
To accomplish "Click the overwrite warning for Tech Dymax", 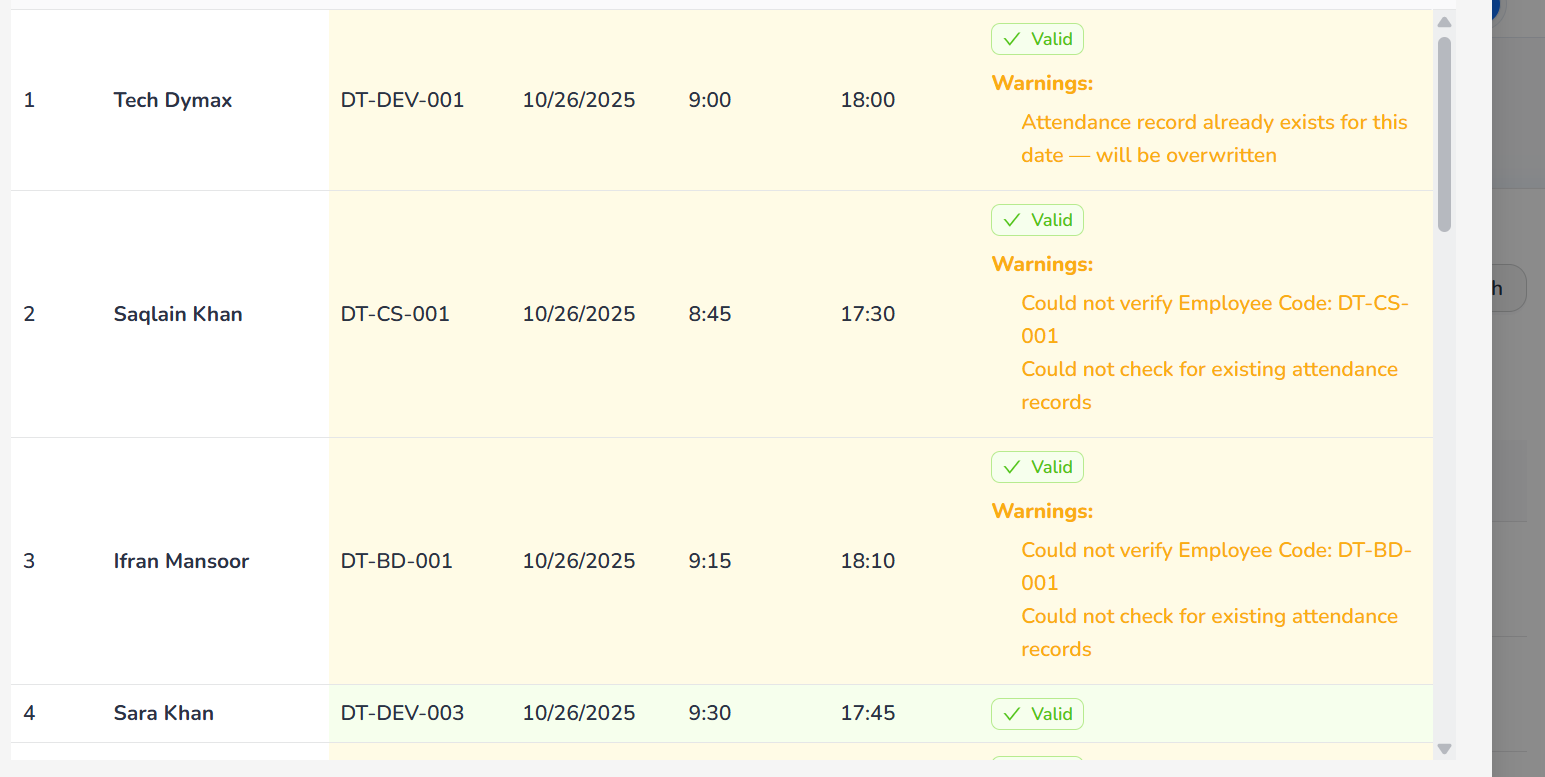I will click(1213, 138).
